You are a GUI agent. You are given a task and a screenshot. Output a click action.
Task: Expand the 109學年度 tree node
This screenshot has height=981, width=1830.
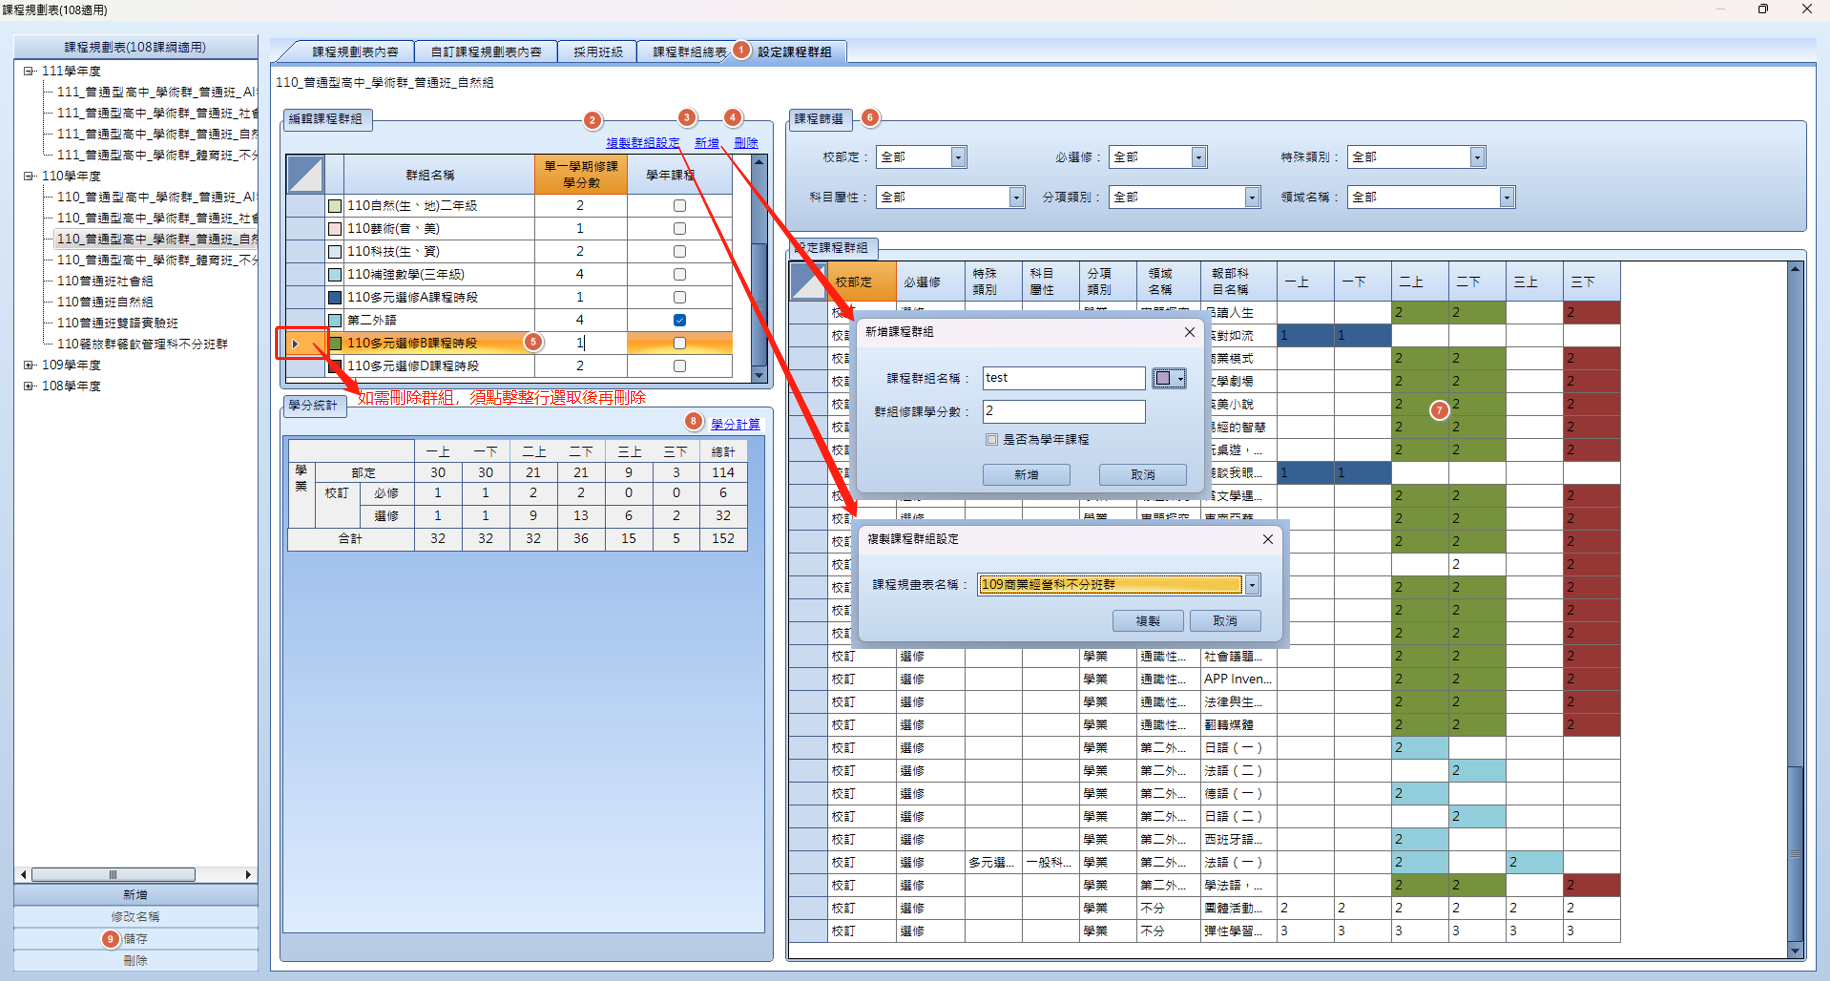29,365
